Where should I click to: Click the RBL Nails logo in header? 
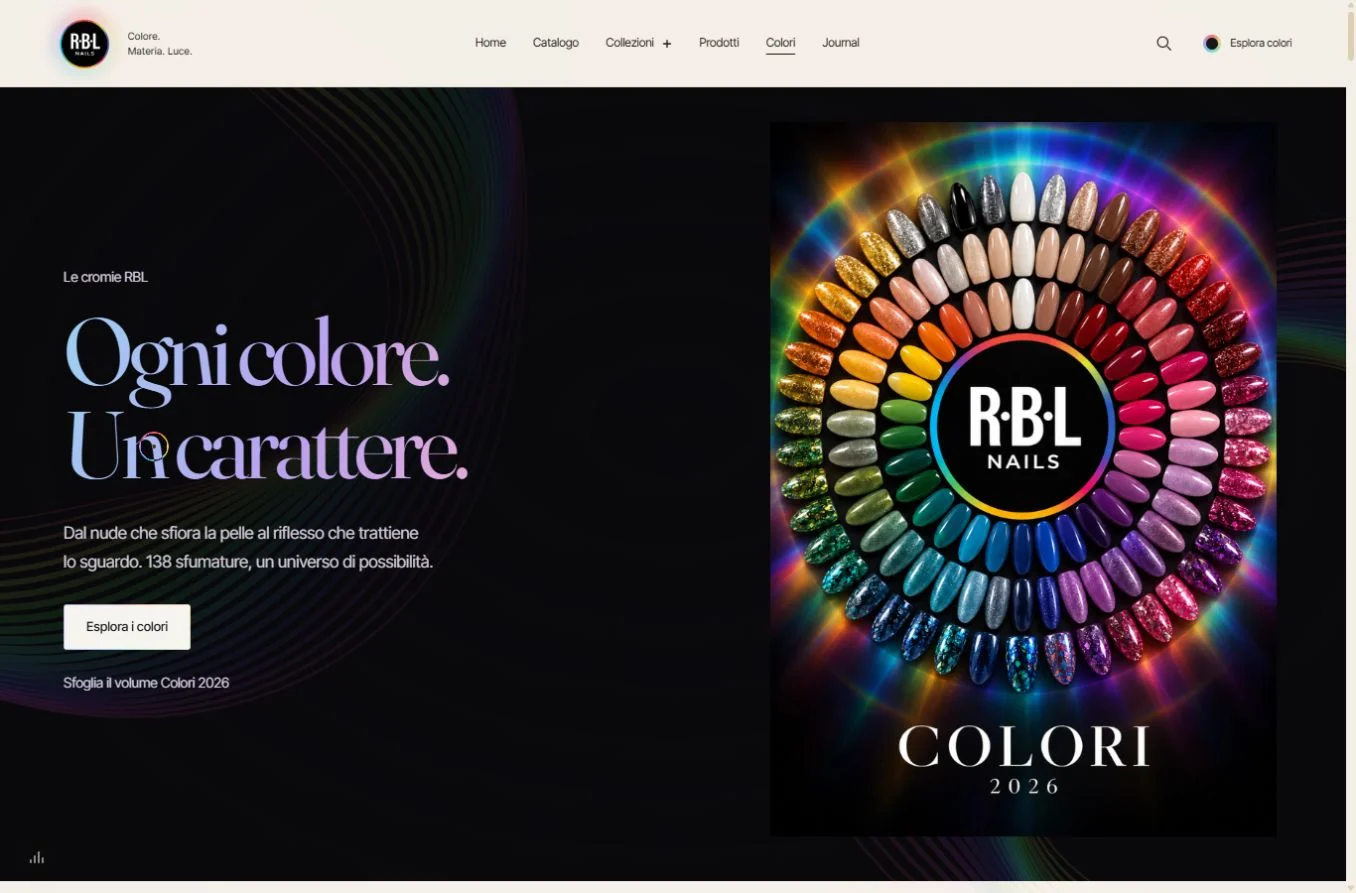tap(84, 44)
